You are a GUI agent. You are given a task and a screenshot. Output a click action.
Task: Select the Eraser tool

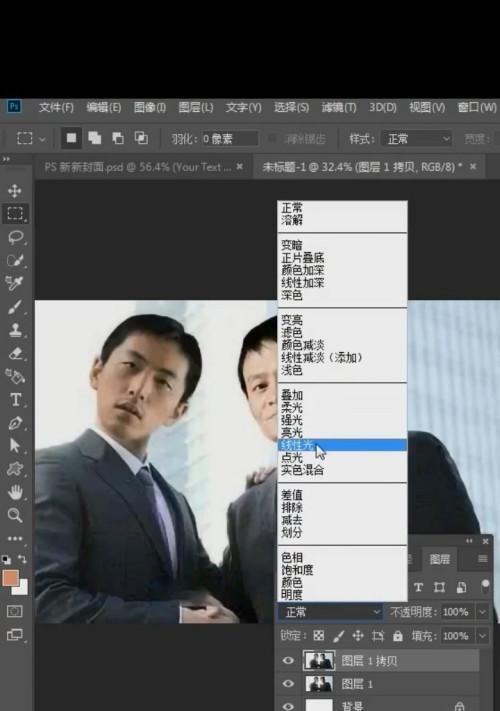[15, 353]
